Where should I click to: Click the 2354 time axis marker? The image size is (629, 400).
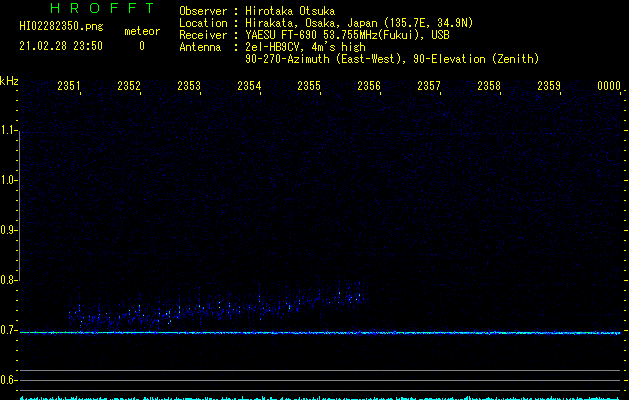(249, 85)
